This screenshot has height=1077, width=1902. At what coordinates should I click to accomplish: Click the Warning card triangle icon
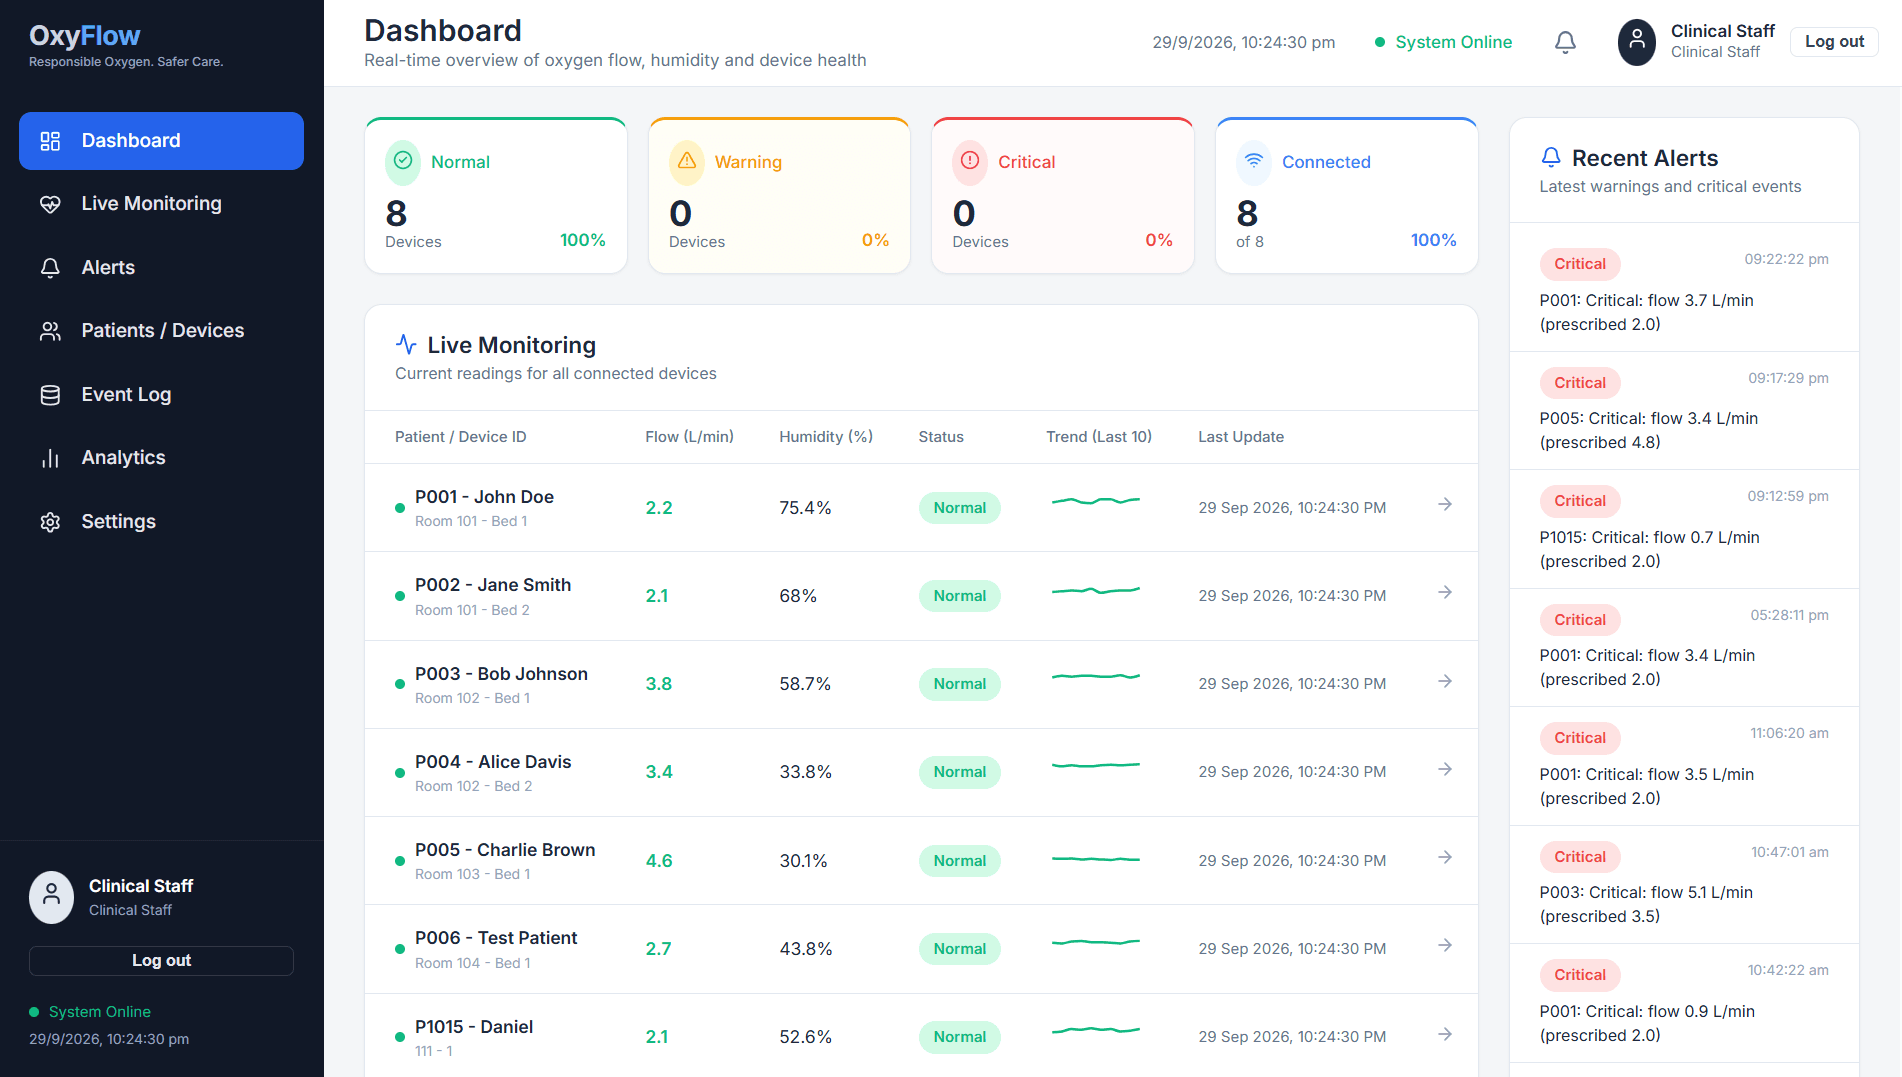687,161
